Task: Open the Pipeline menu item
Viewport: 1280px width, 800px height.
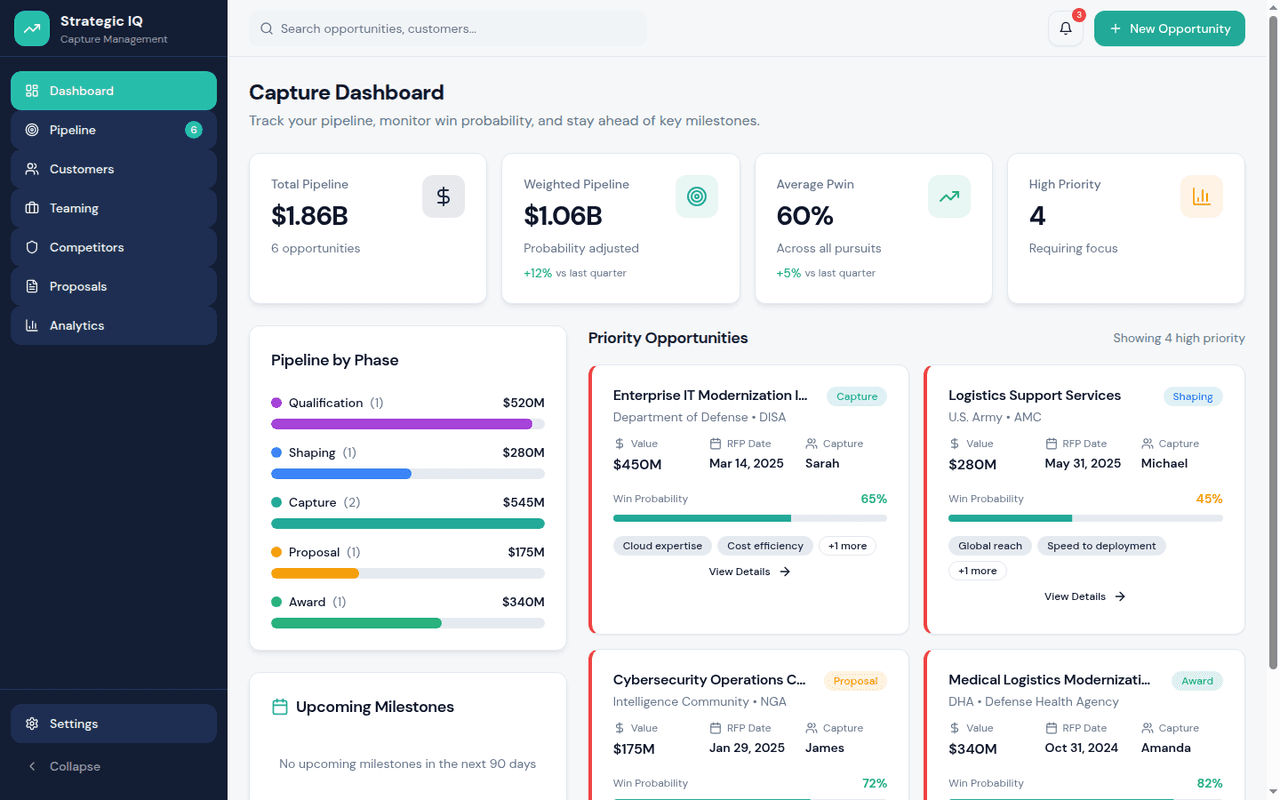Action: pos(114,130)
